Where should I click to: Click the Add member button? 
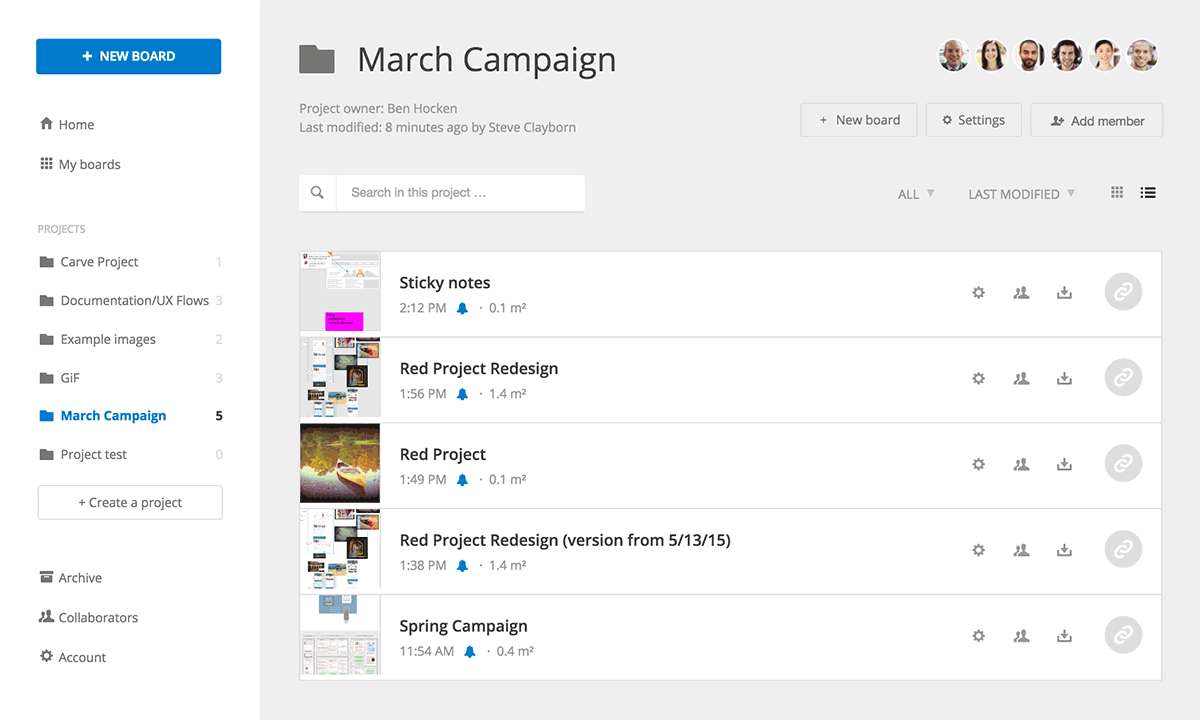click(1097, 121)
